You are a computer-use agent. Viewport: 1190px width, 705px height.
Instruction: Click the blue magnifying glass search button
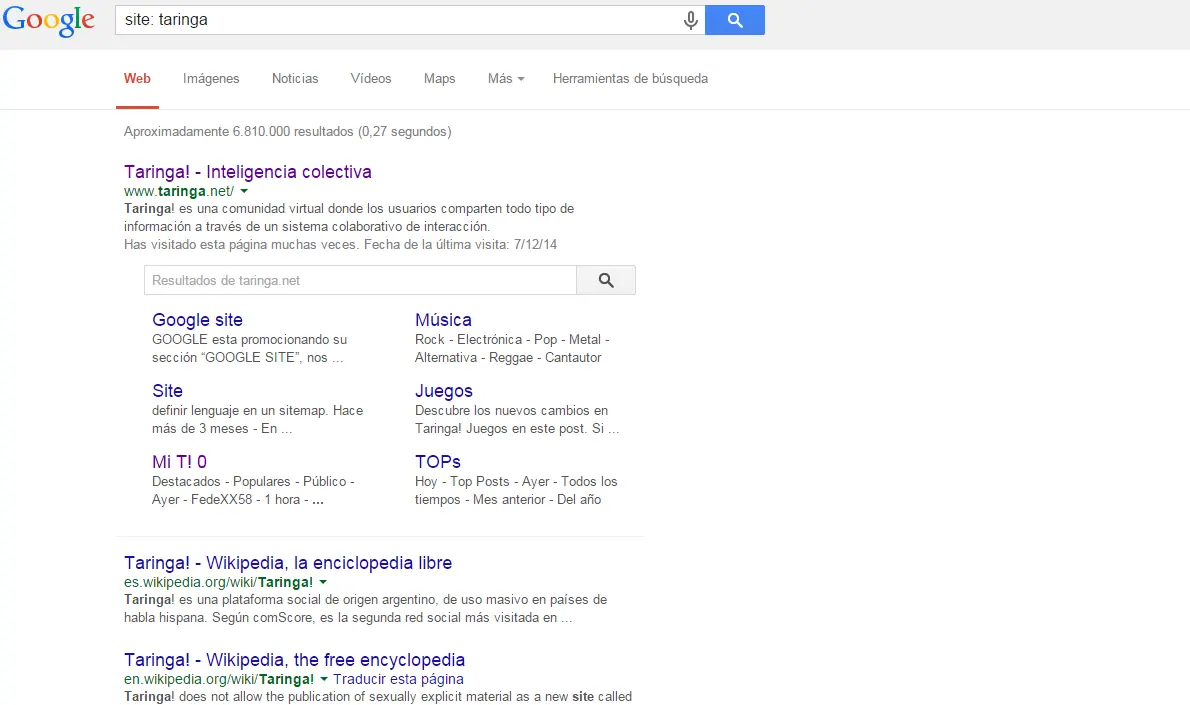point(734,19)
